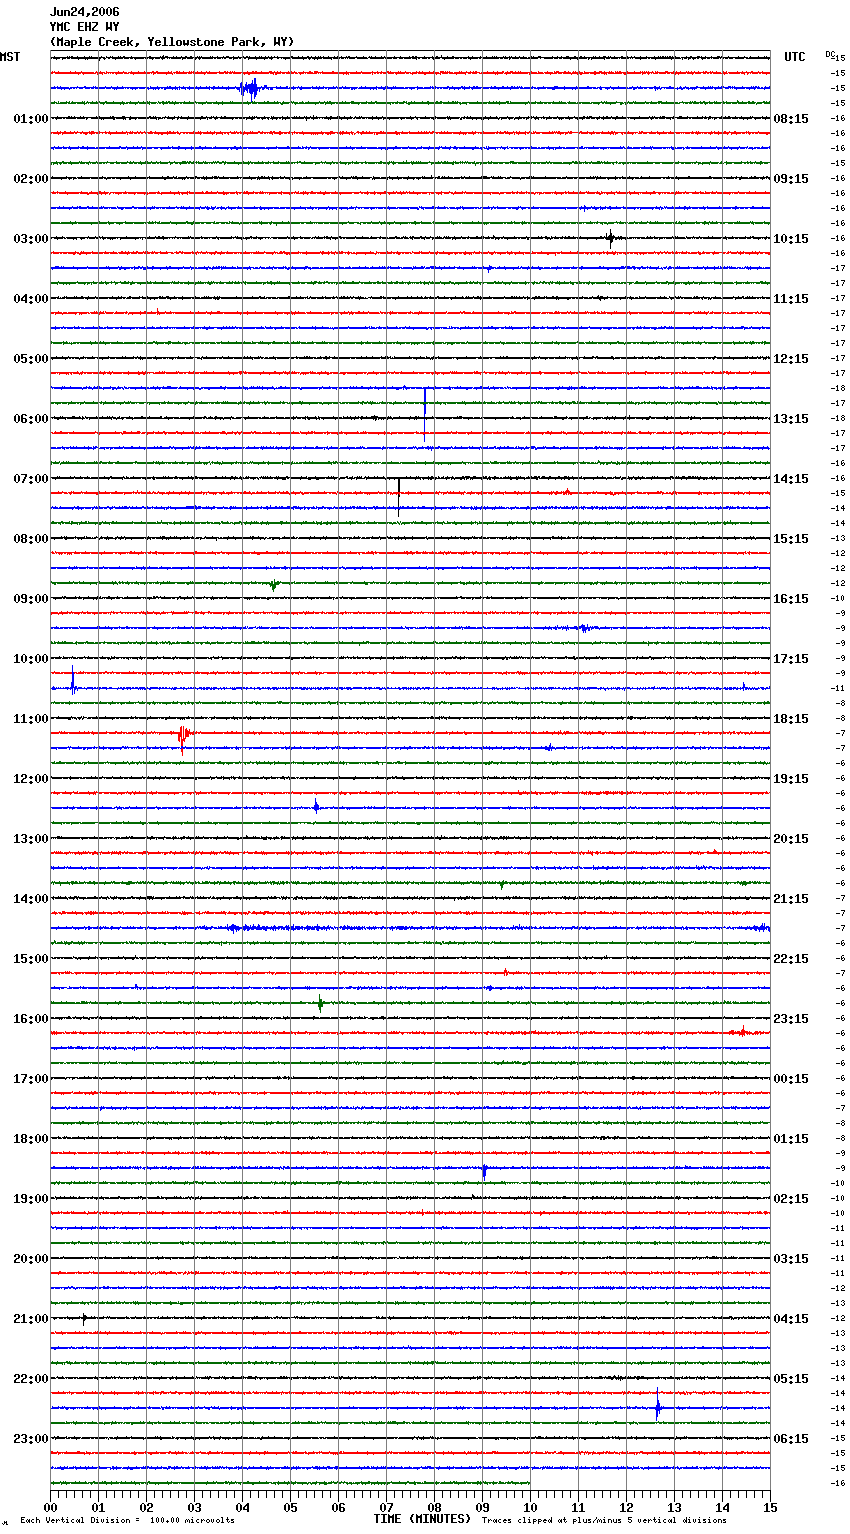
Task: Click the blue wiggle after 09:00 near minute 11
Action: click(x=584, y=628)
